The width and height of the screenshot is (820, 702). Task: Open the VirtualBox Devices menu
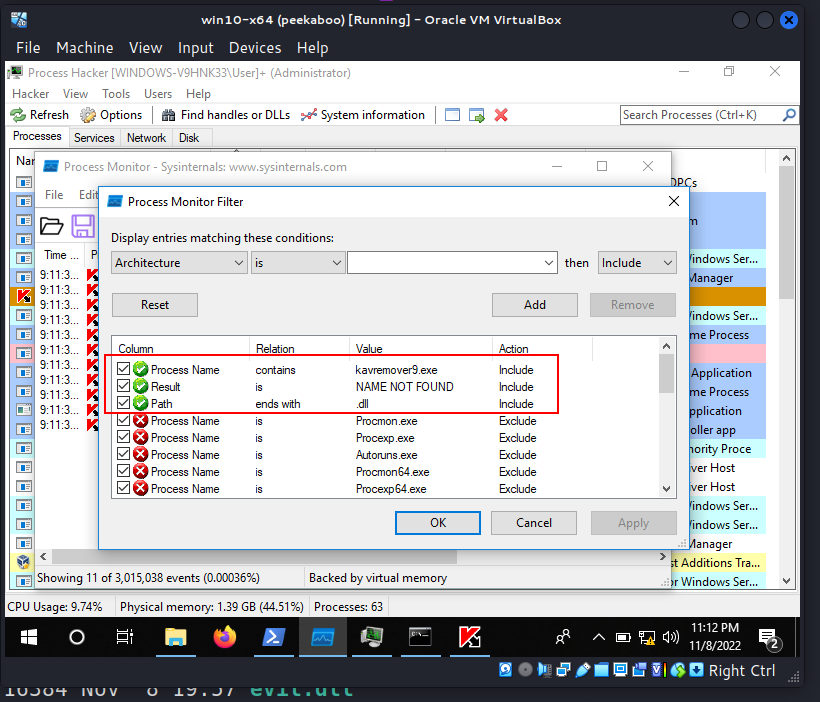(x=255, y=48)
